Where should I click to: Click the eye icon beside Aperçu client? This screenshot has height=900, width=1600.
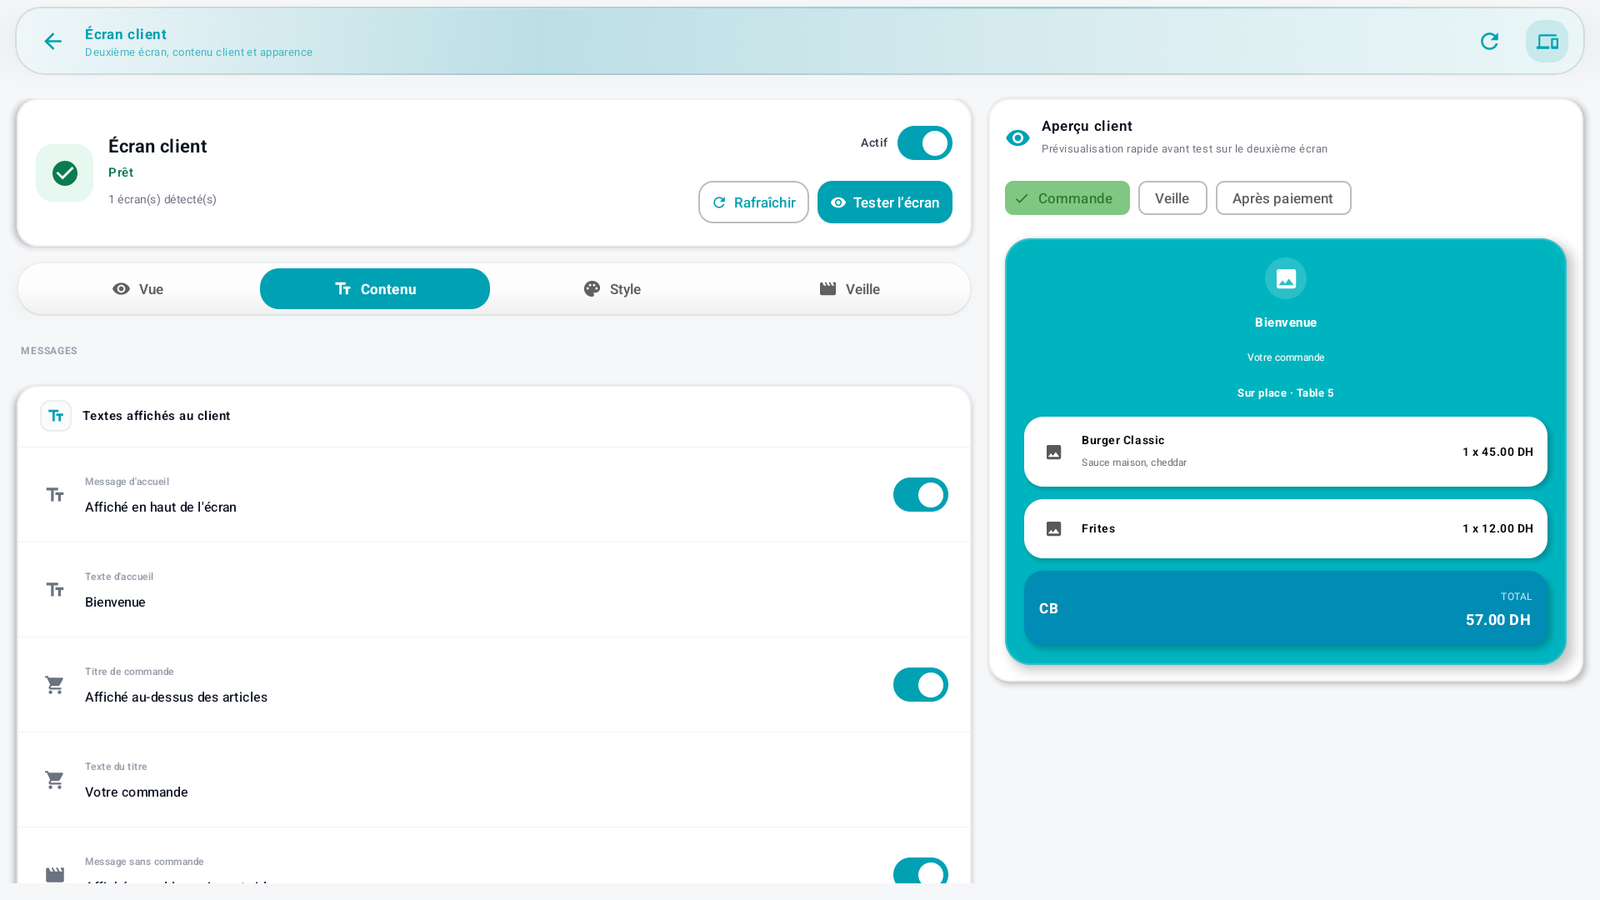(x=1017, y=138)
